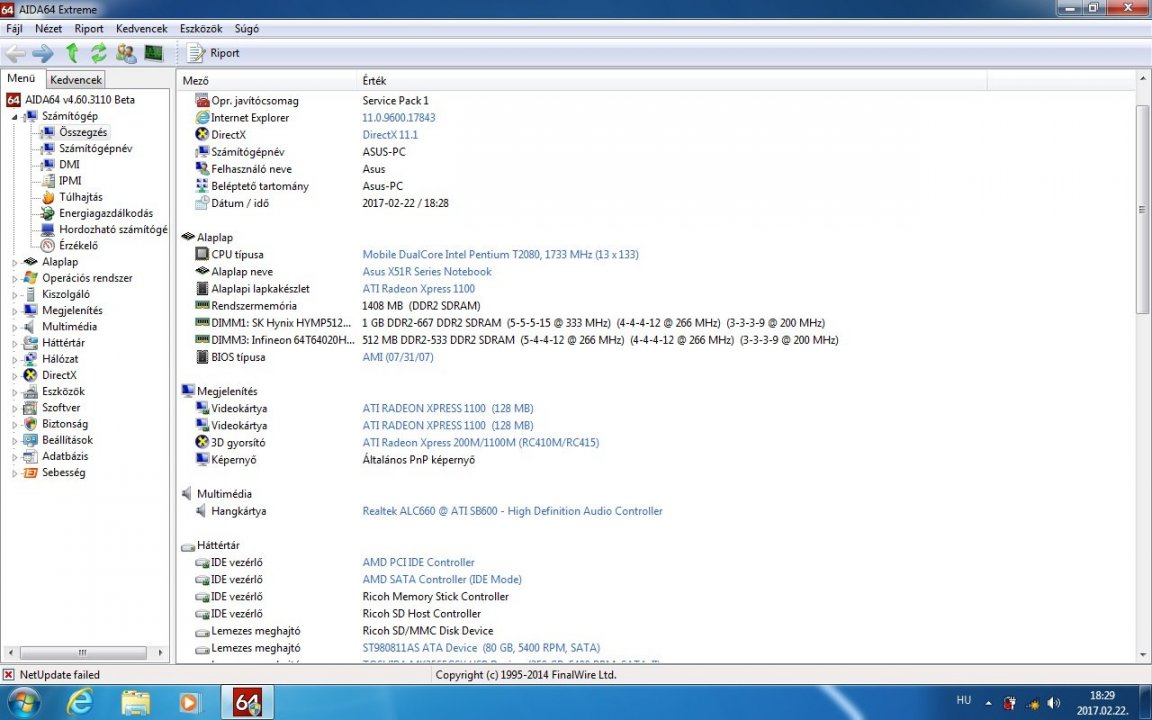Click the green up-arrow toolbar icon
Screen dimensions: 1152x720
72,53
